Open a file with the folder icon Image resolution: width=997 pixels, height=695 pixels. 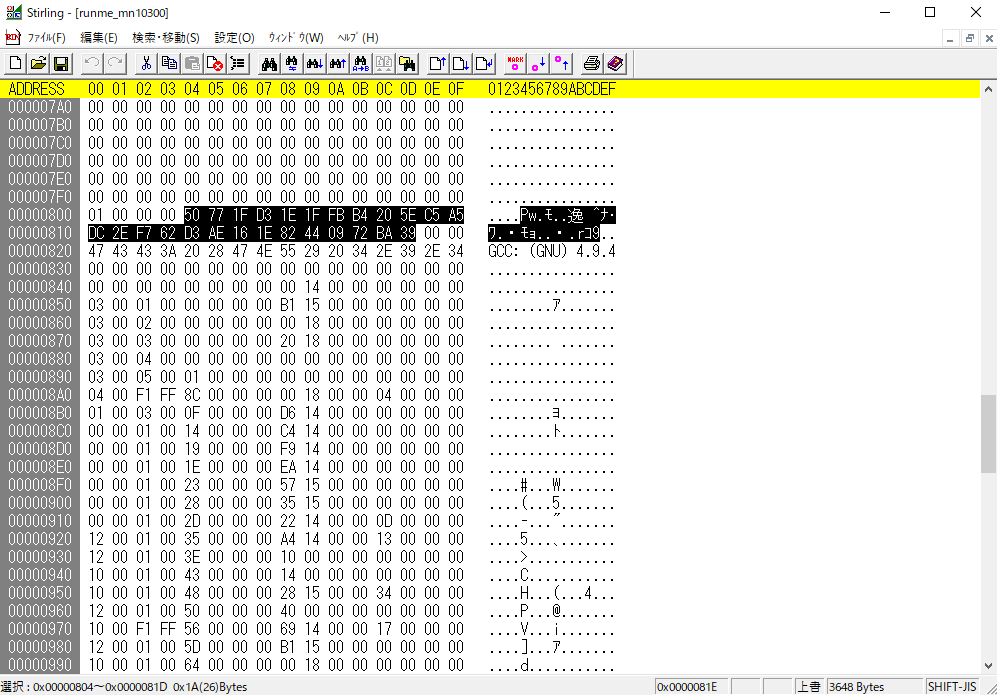coord(38,64)
